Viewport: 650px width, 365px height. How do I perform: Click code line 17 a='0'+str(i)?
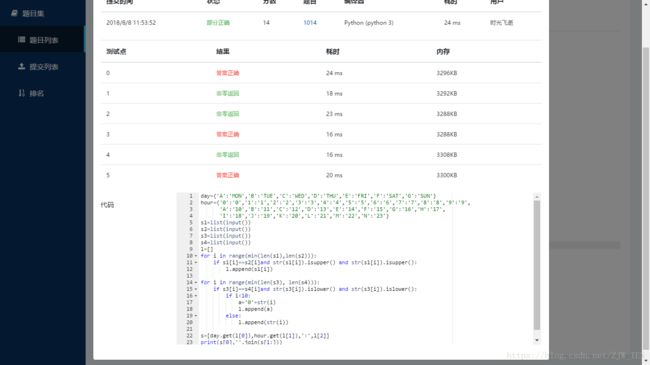pos(257,302)
